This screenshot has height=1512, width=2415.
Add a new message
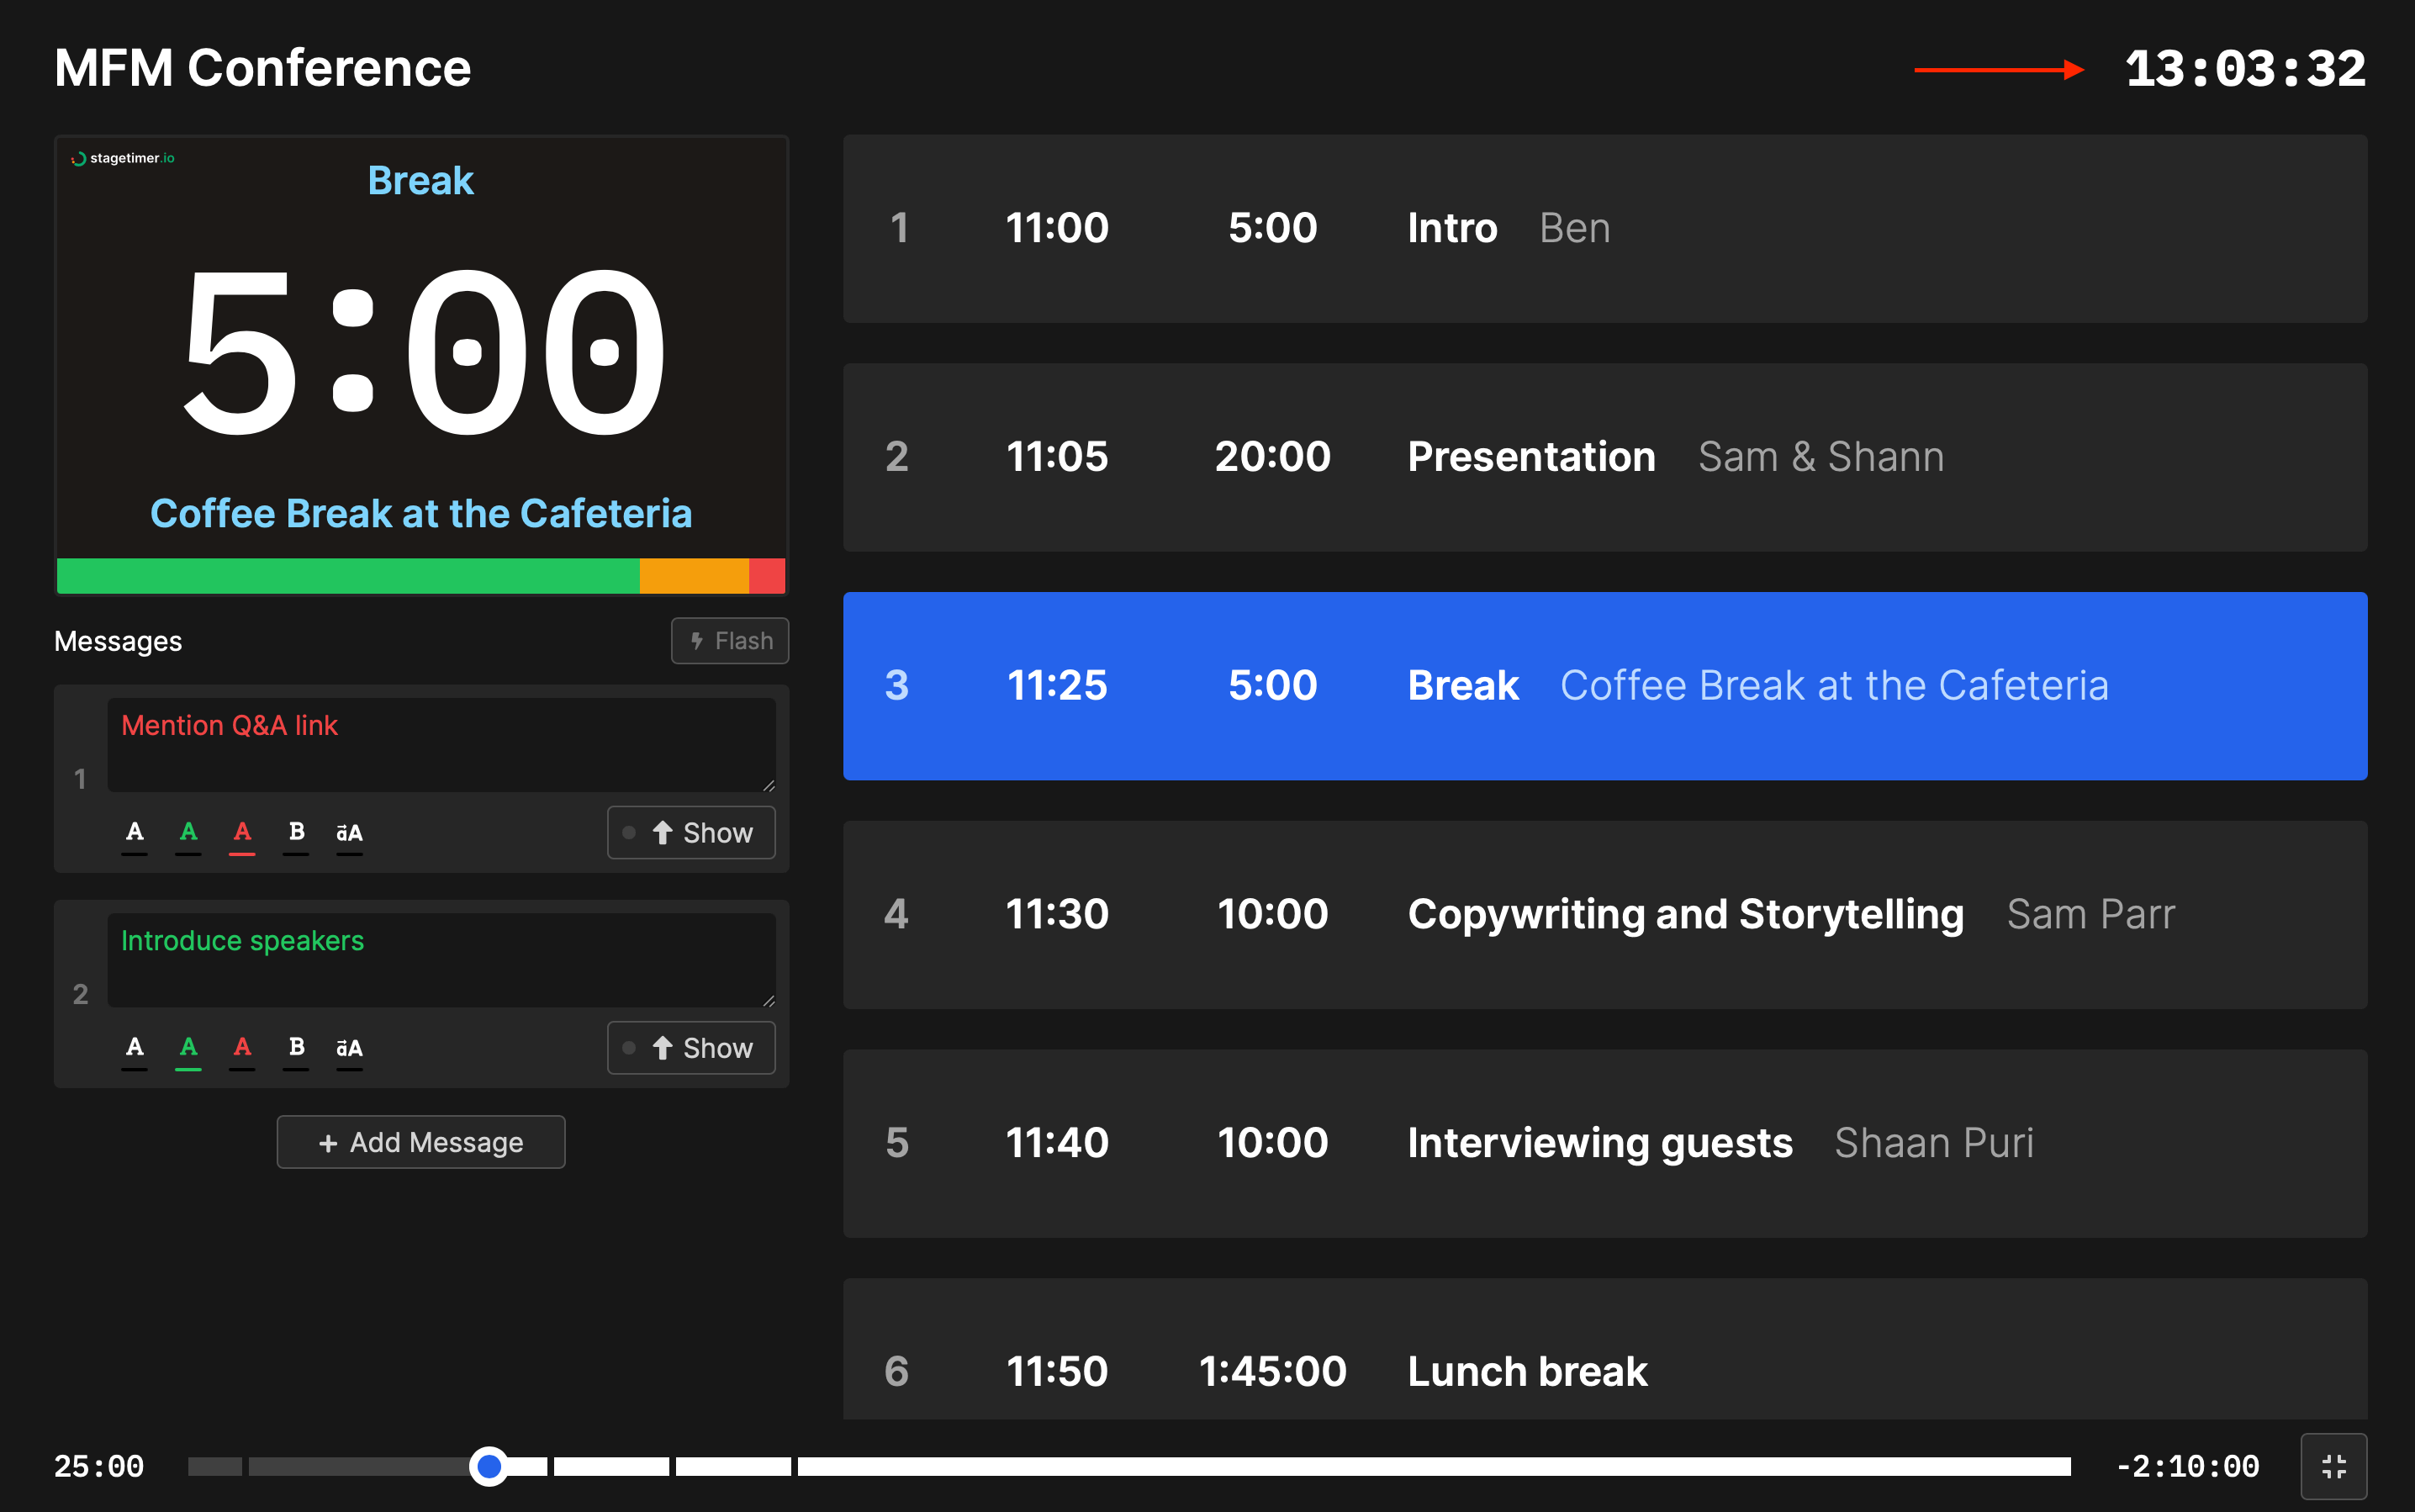421,1142
